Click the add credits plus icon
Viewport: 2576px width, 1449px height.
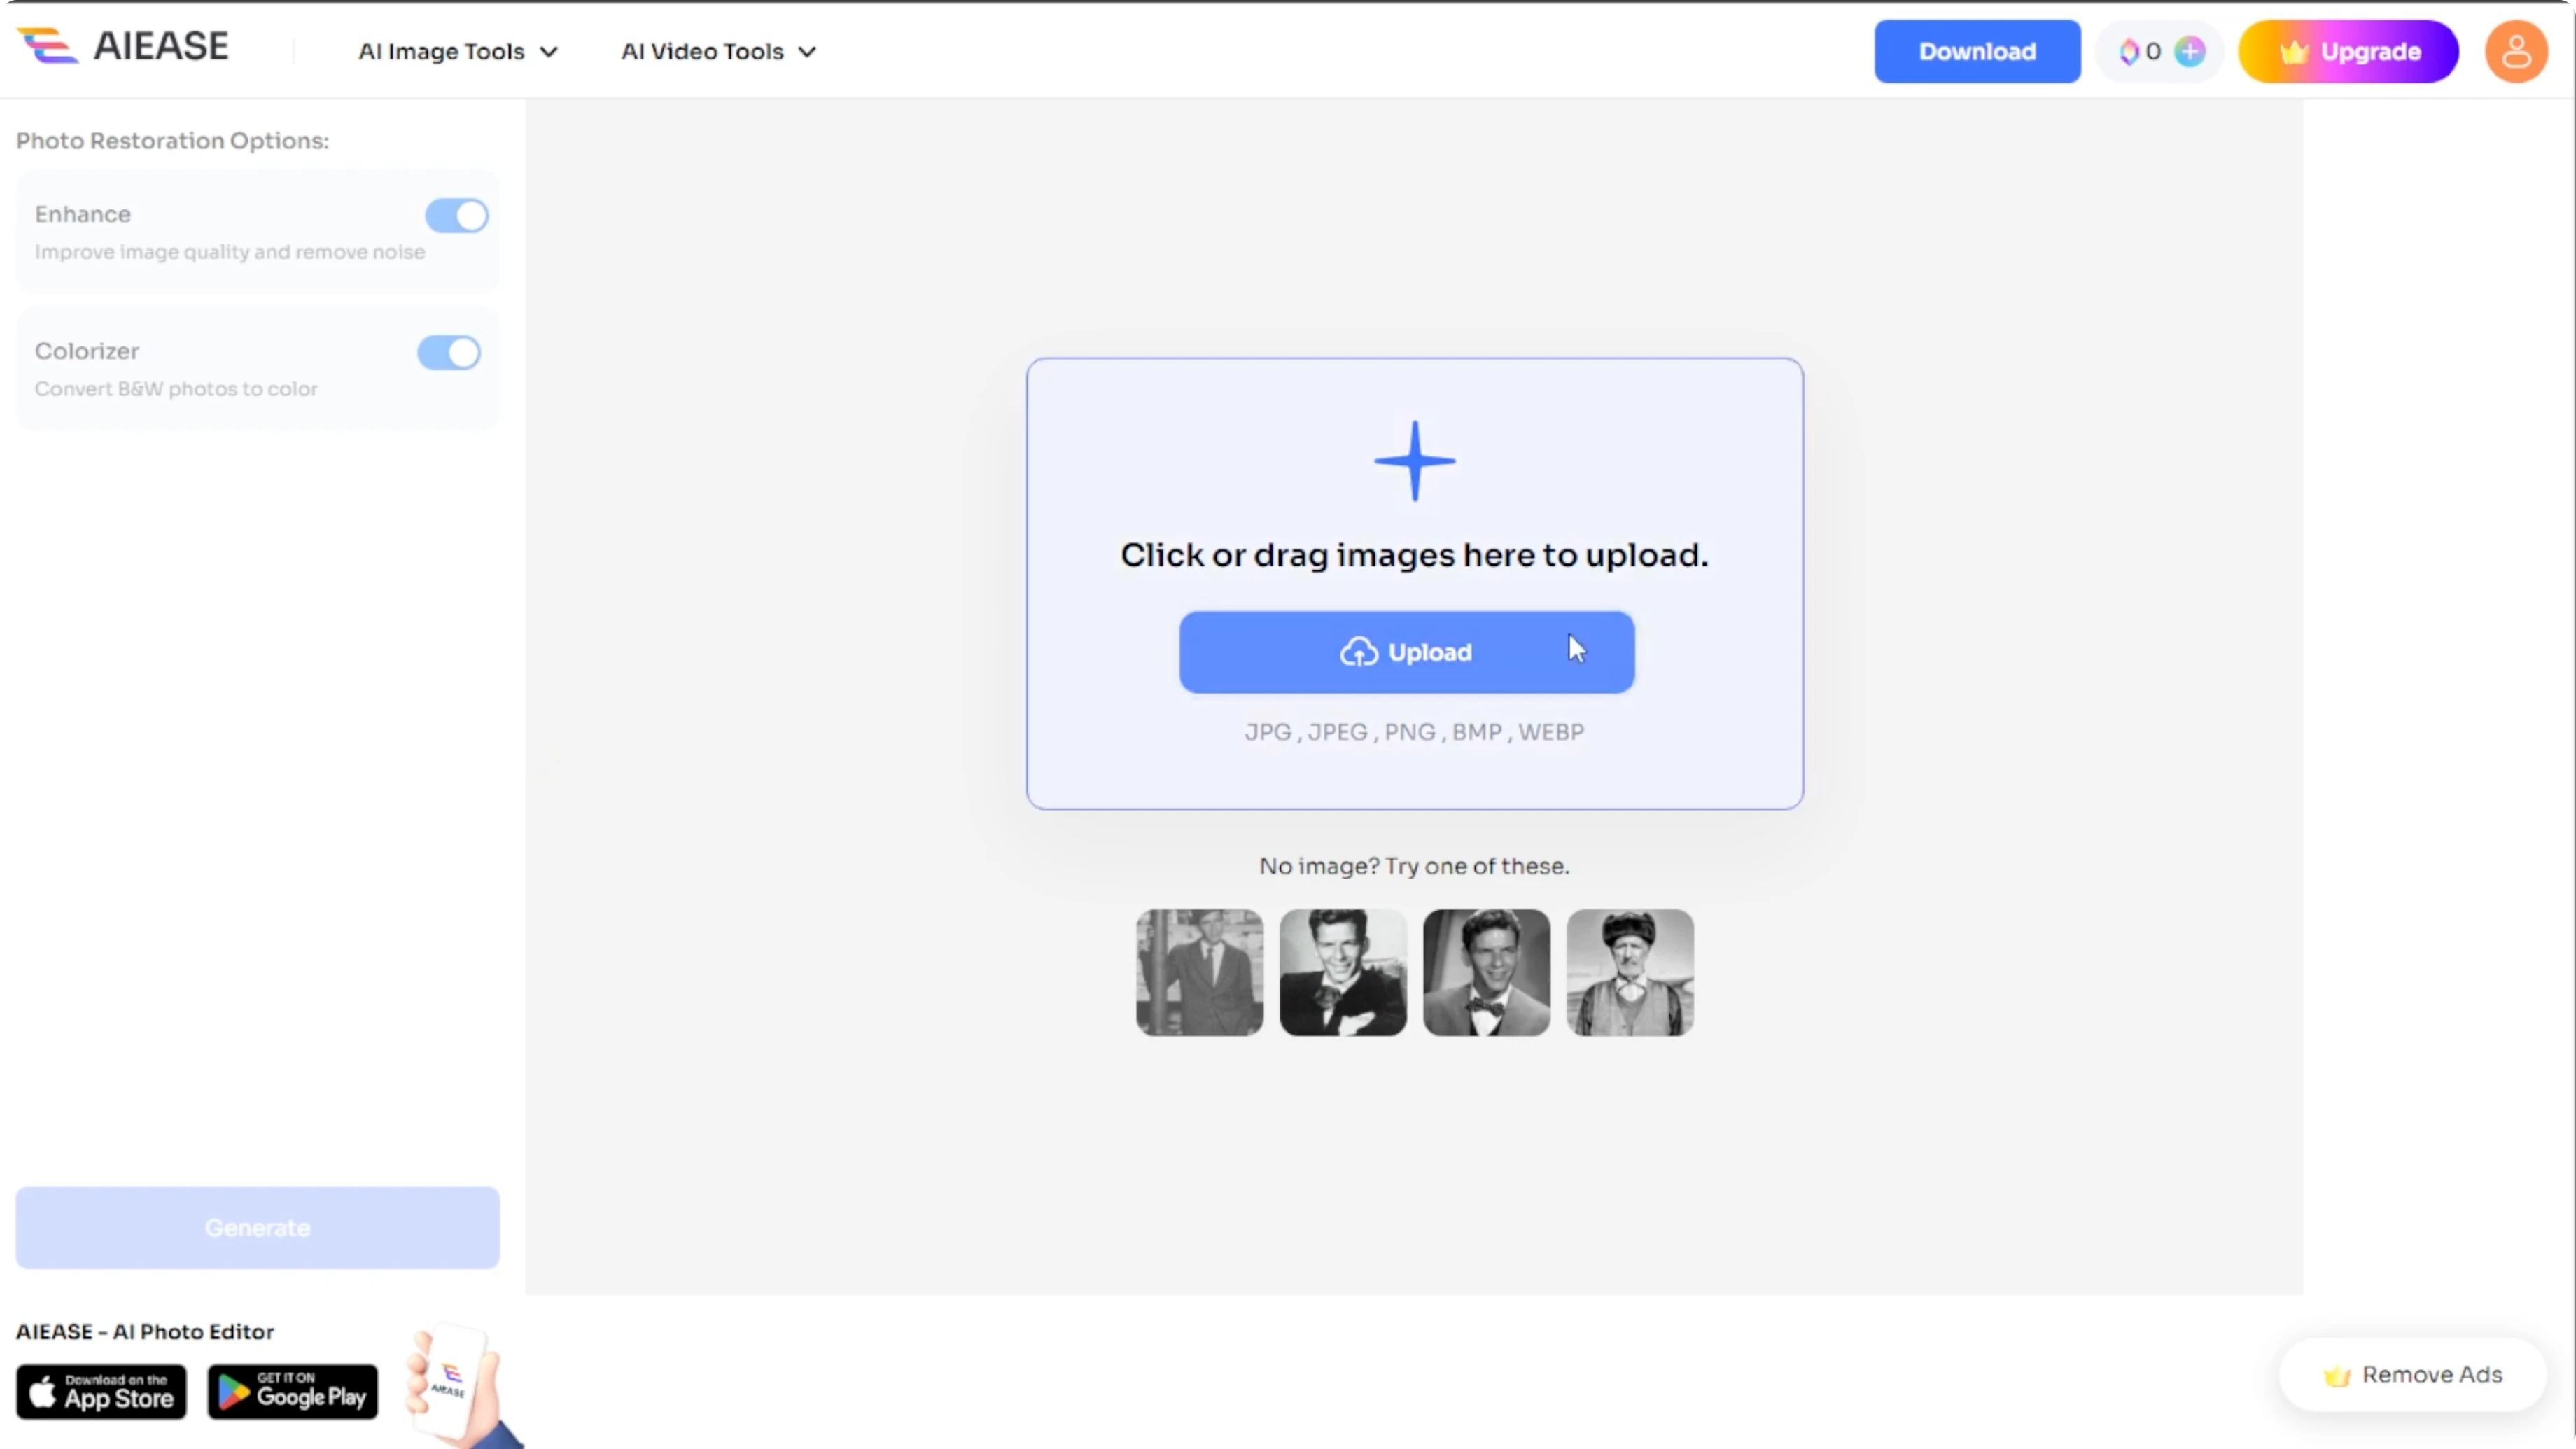tap(2190, 51)
